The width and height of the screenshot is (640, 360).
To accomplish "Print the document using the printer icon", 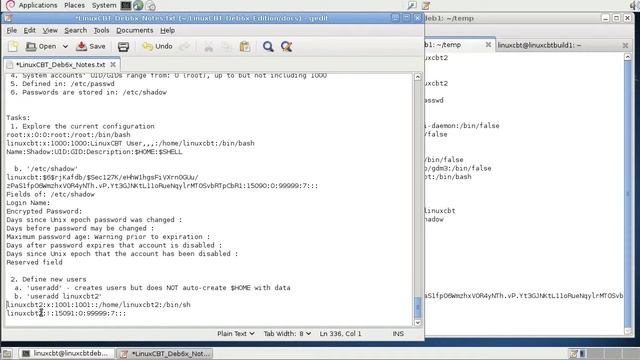I will coord(123,47).
